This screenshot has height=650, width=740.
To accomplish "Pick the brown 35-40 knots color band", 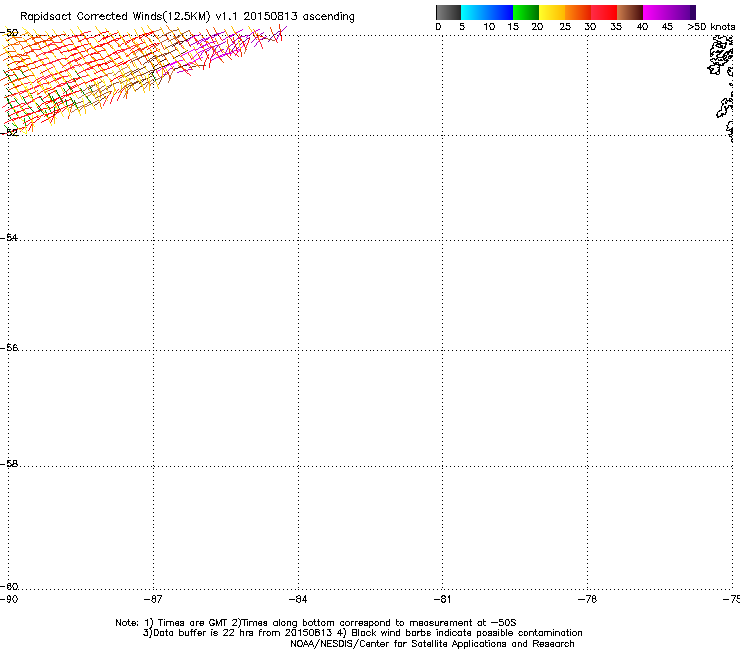I will (x=630, y=12).
